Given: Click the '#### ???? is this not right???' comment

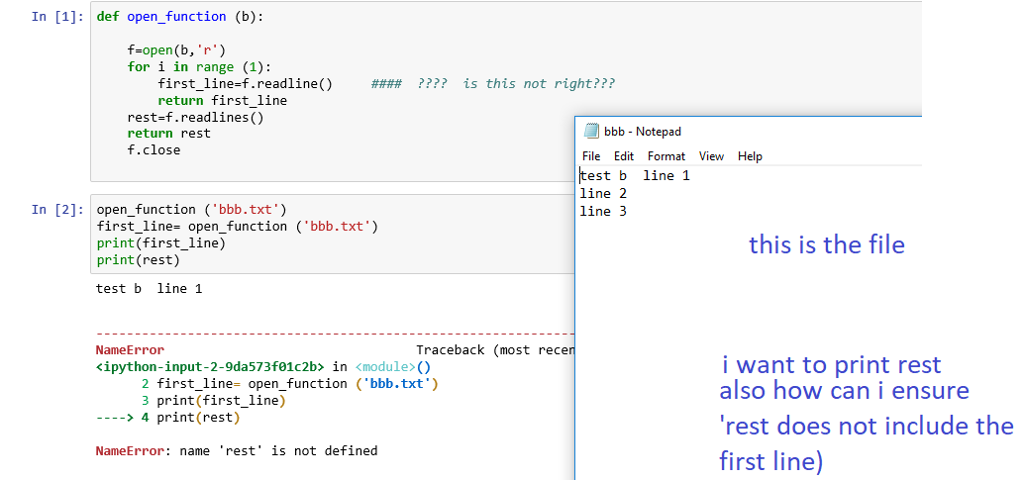Looking at the screenshot, I should click(x=493, y=84).
